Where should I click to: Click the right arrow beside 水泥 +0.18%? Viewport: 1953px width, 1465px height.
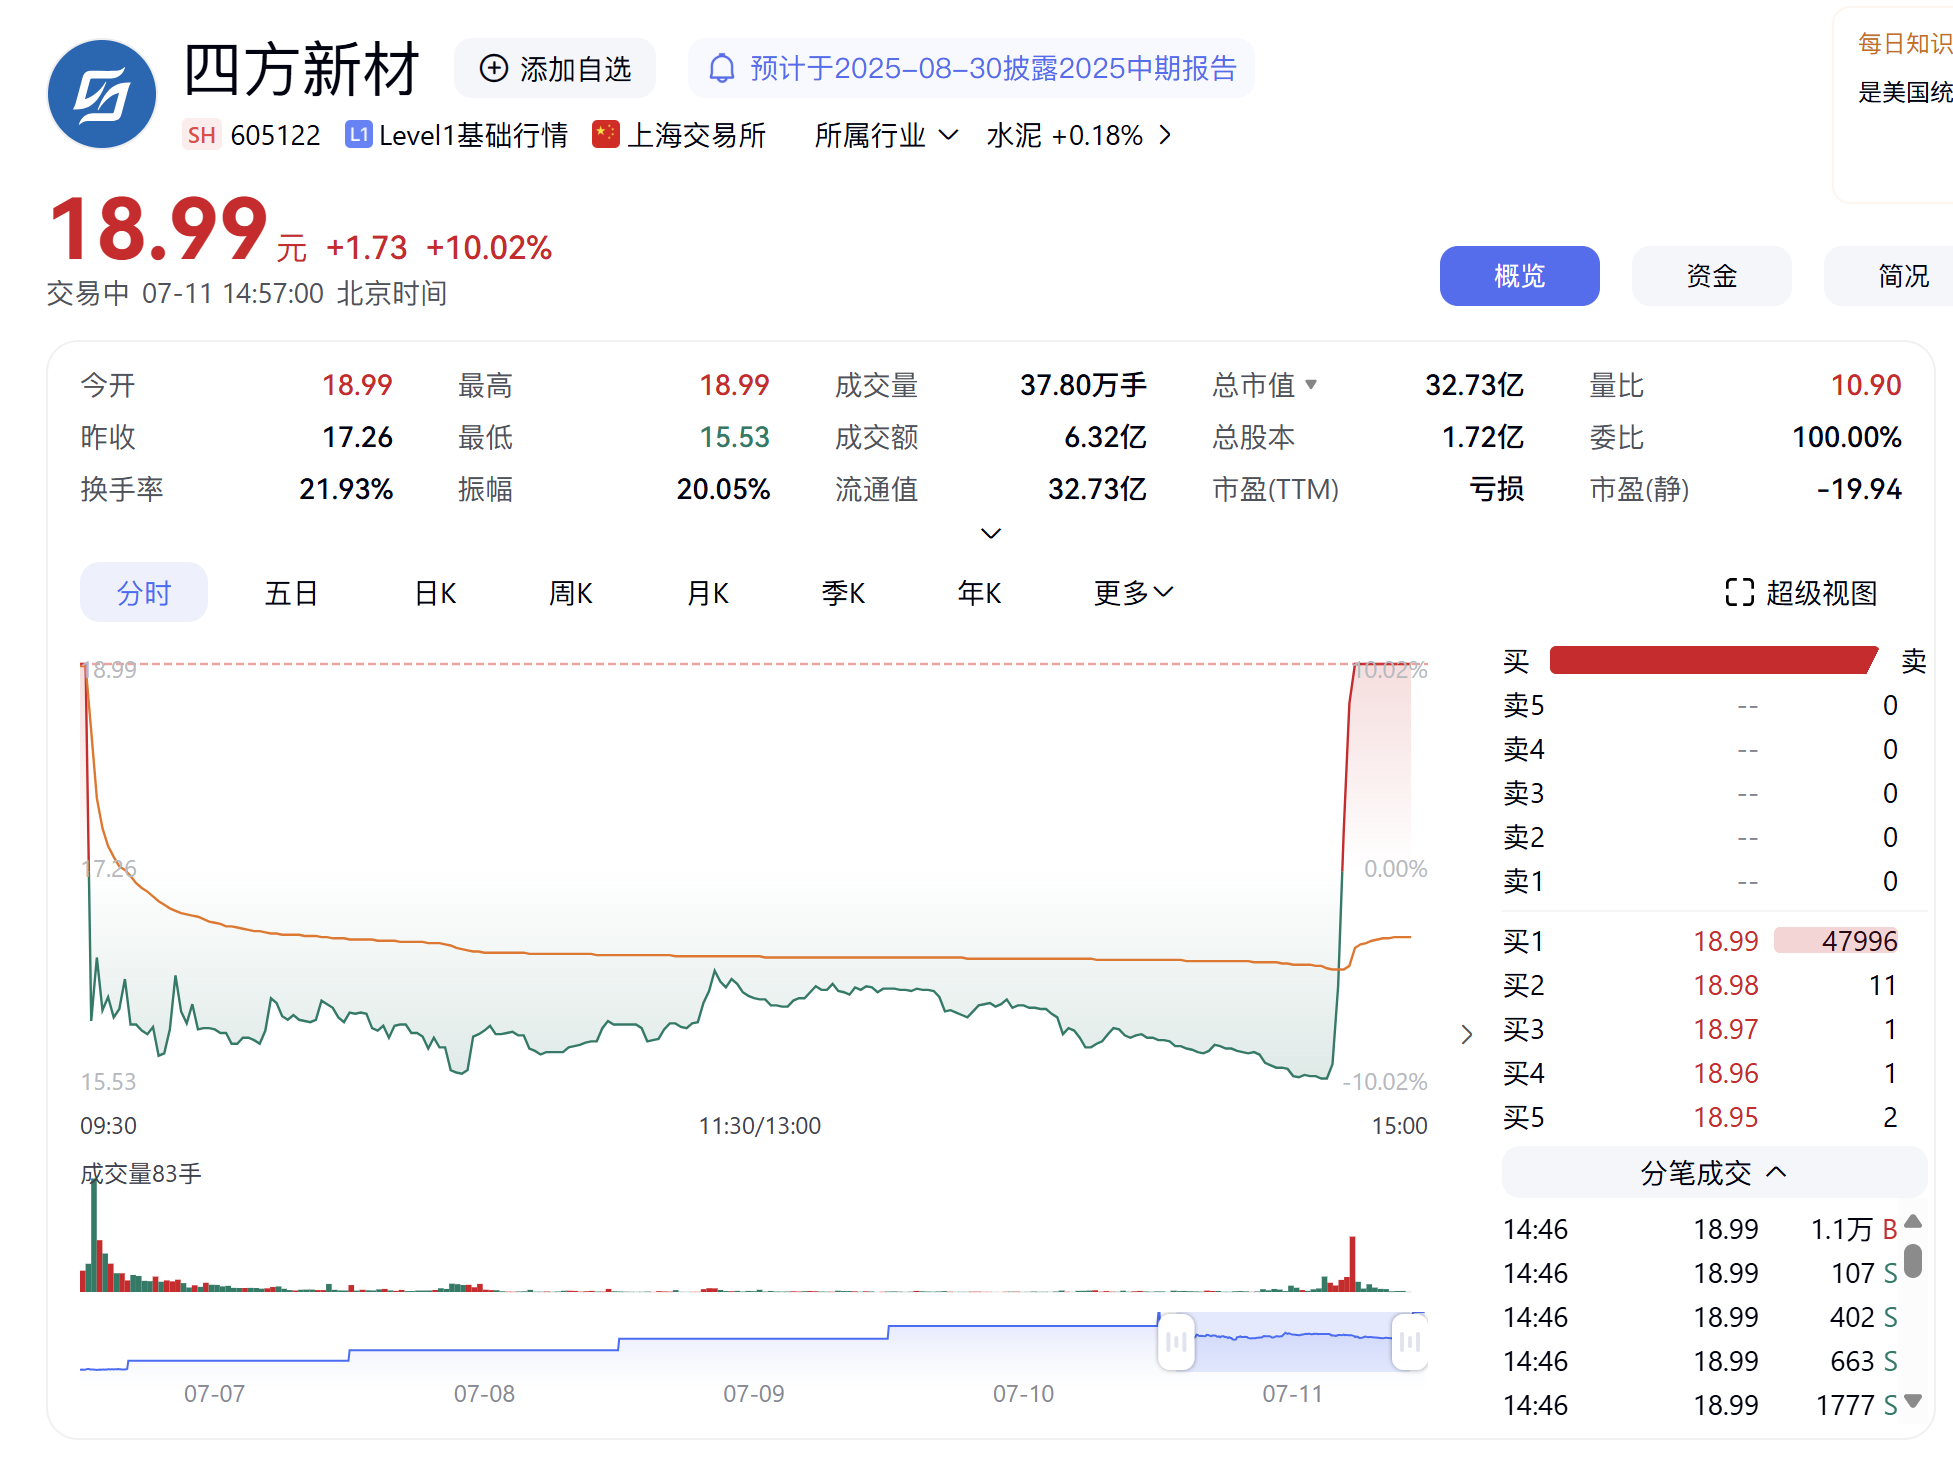coord(1165,135)
